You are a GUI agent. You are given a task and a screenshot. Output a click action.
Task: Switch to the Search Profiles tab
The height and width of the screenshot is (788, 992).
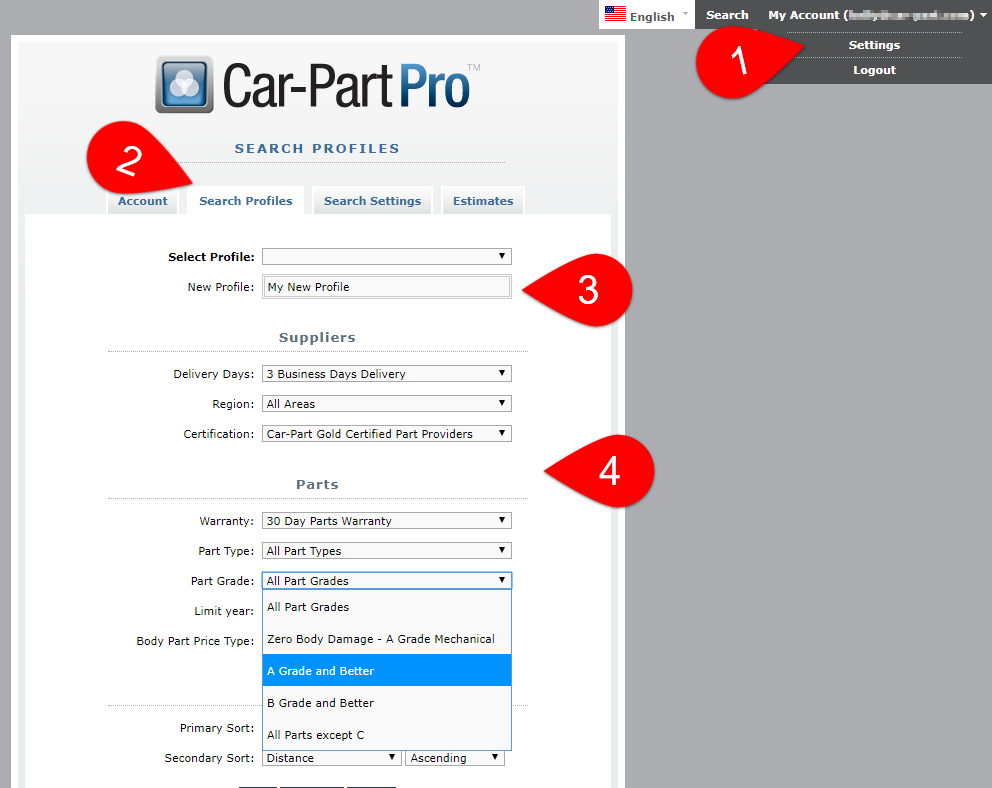pos(245,201)
